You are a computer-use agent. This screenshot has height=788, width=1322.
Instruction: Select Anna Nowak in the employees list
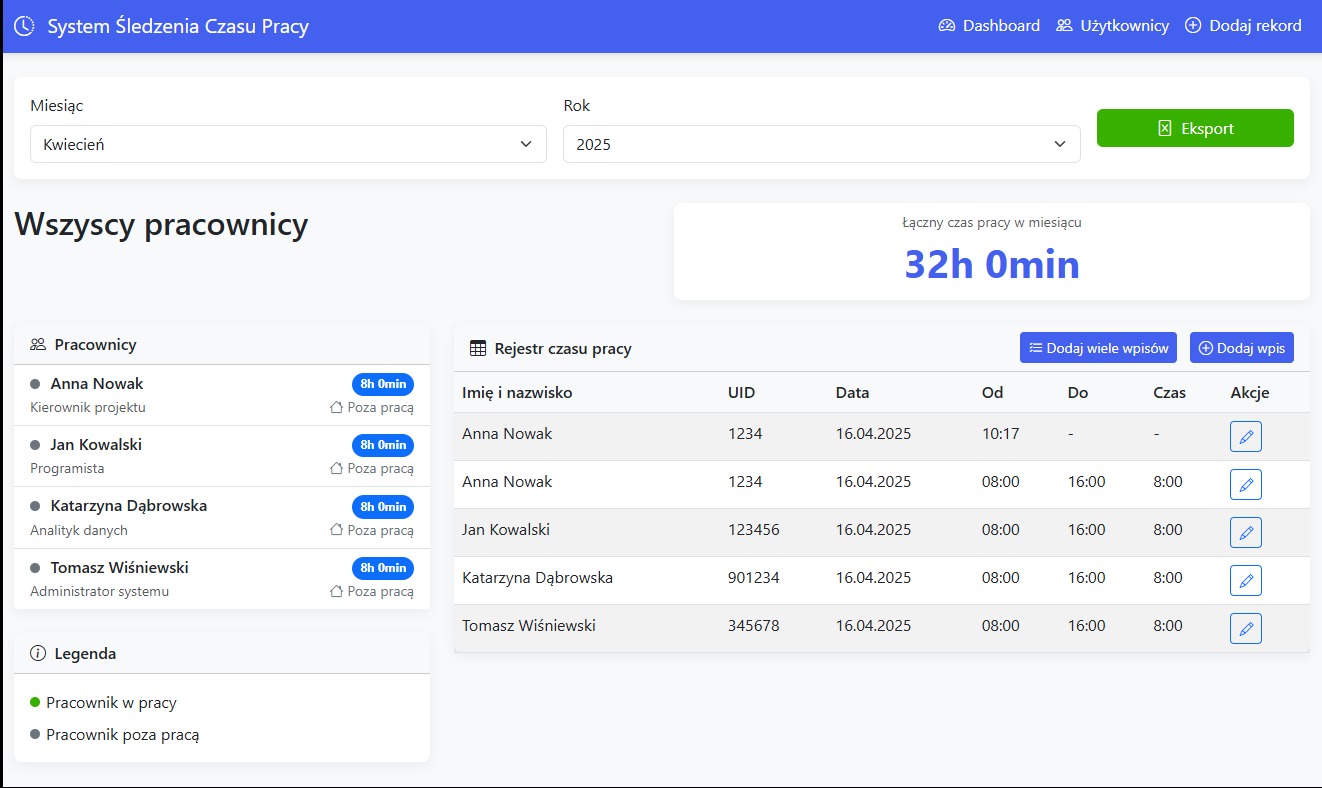pyautogui.click(x=97, y=384)
